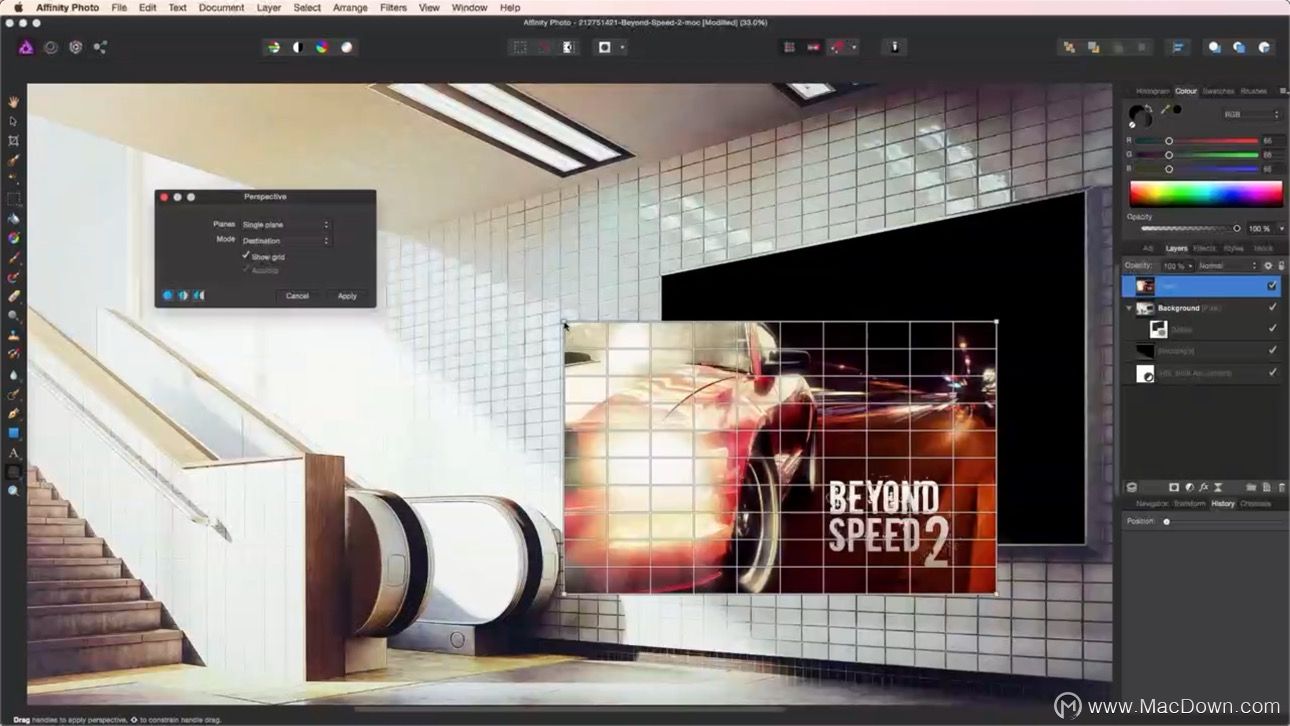Click the colour picker eyedropper icon

[x=1164, y=108]
